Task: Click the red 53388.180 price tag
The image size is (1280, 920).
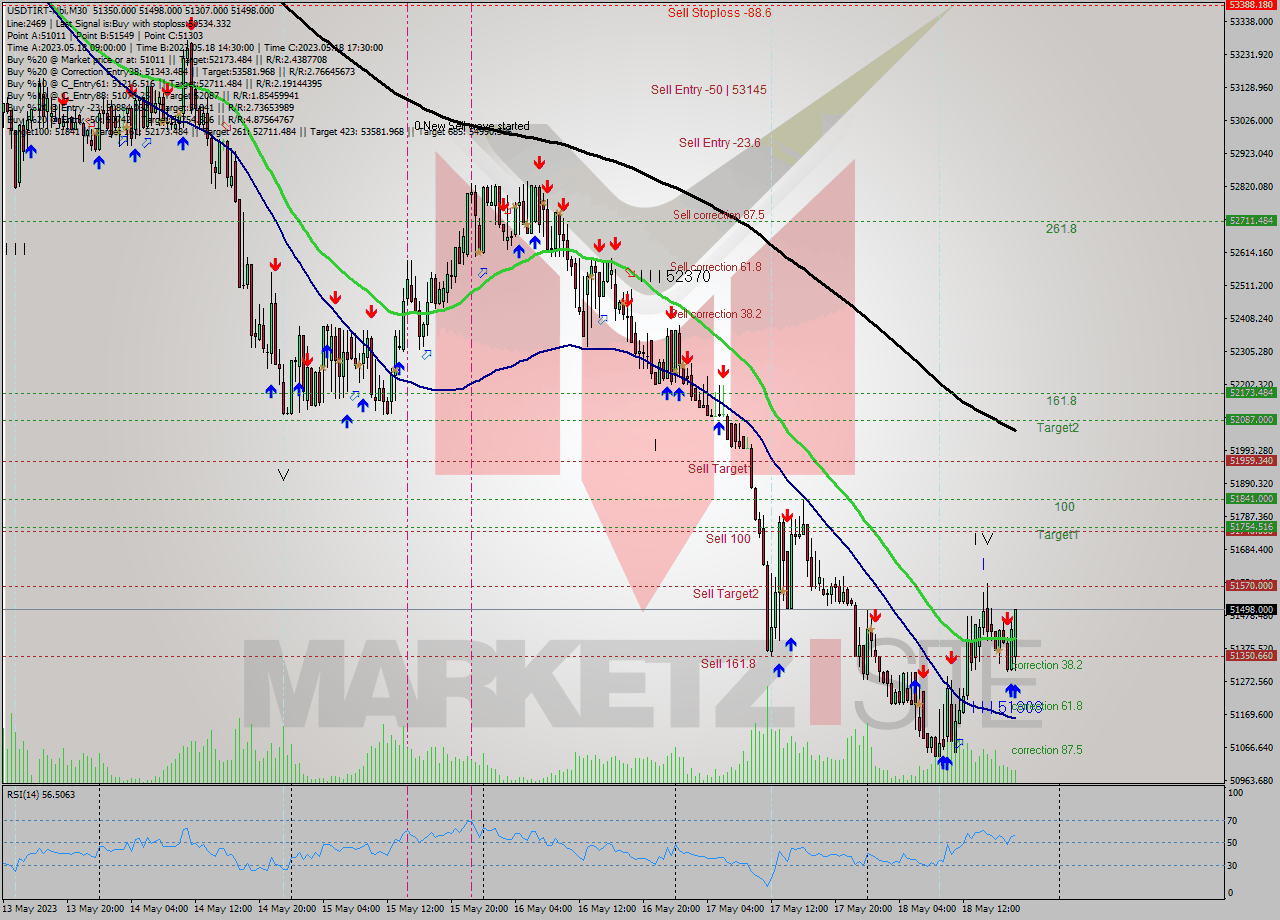Action: [x=1251, y=5]
